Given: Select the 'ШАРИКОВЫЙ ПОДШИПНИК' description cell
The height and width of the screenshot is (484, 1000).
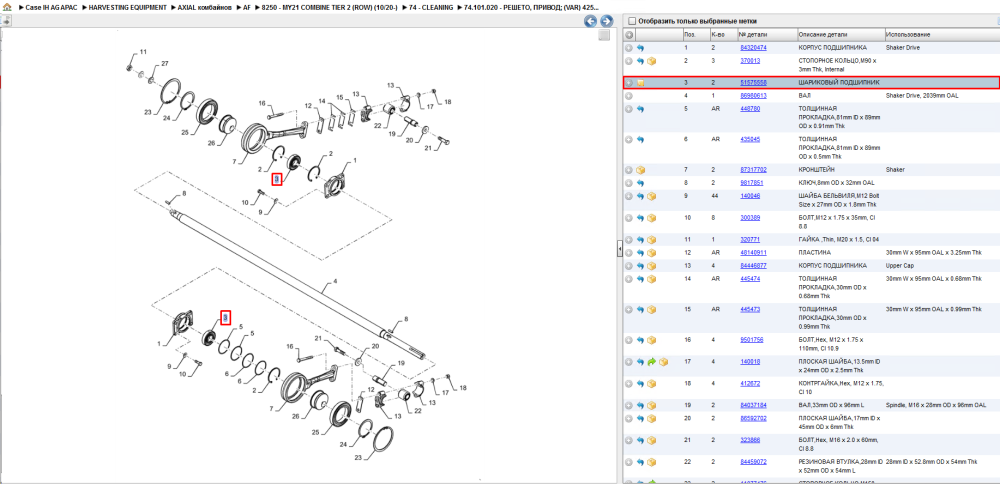Looking at the screenshot, I should coord(839,82).
